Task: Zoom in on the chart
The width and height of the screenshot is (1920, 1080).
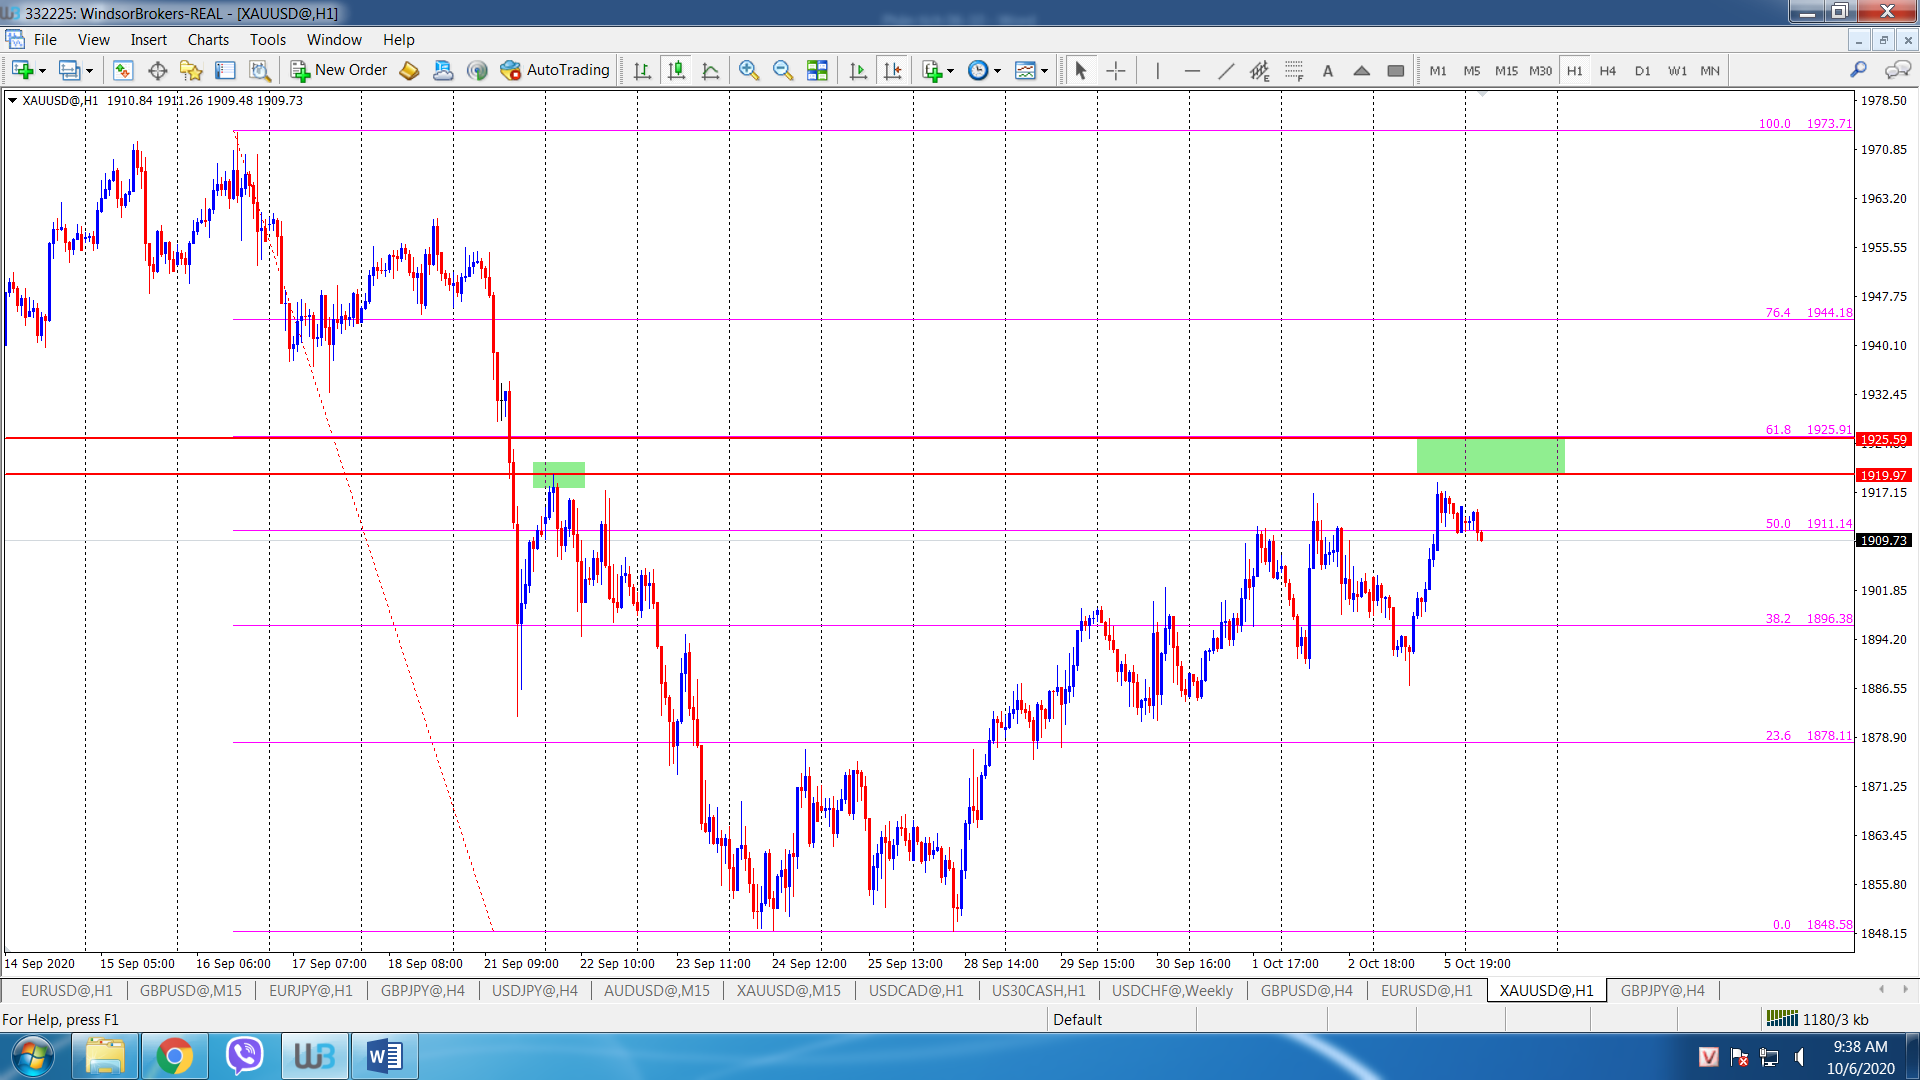Action: click(x=748, y=70)
